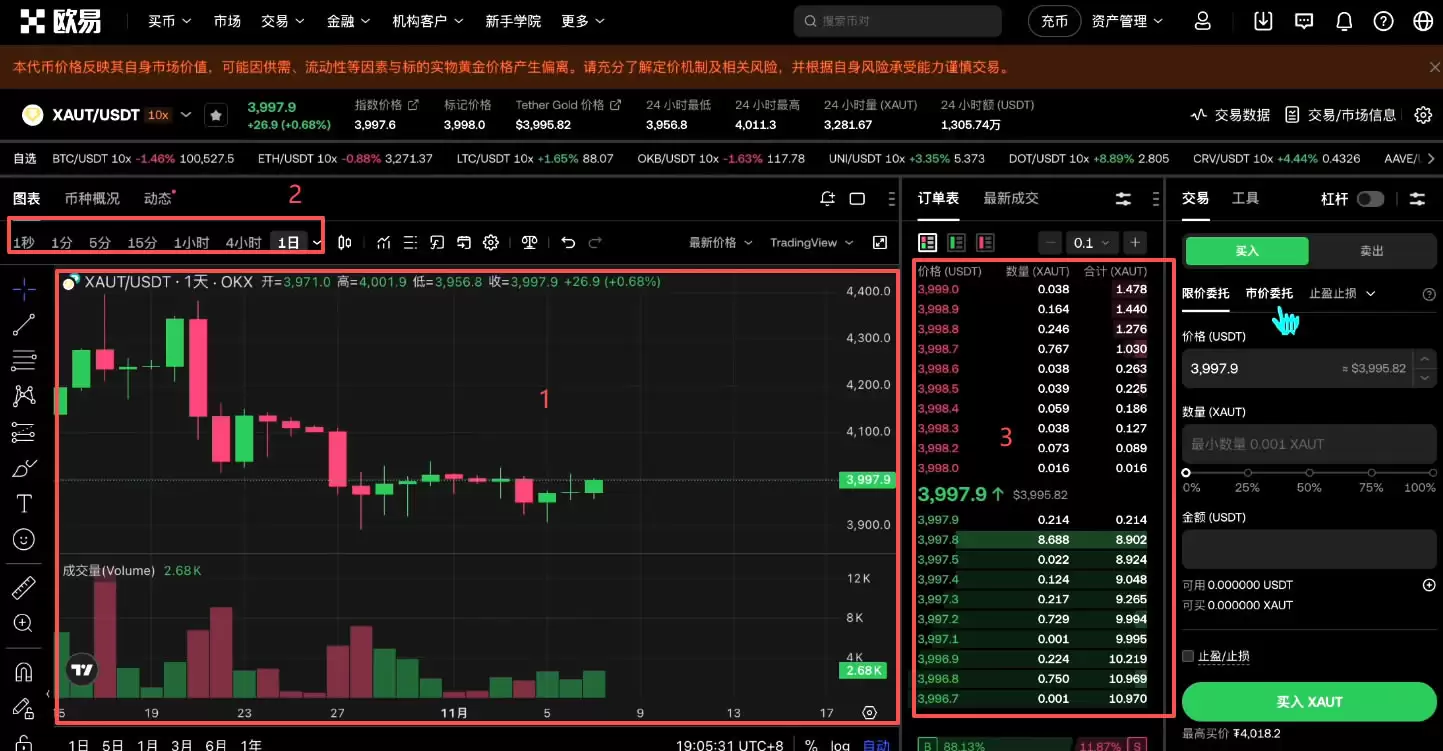
Task: Switch order book to sell-only view
Action: [983, 242]
